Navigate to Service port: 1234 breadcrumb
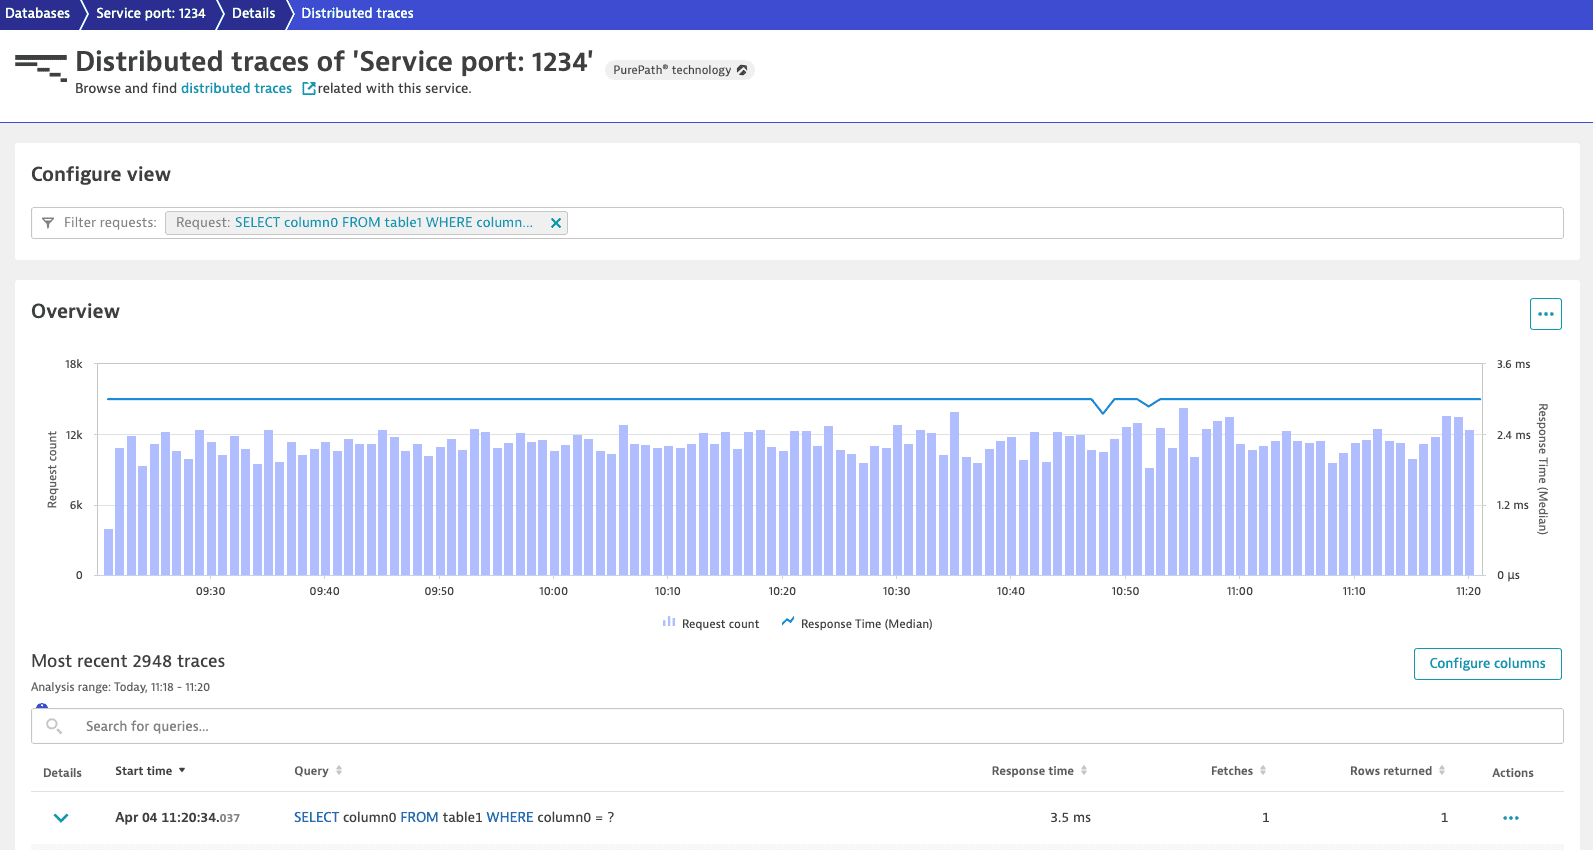1593x850 pixels. click(x=150, y=13)
